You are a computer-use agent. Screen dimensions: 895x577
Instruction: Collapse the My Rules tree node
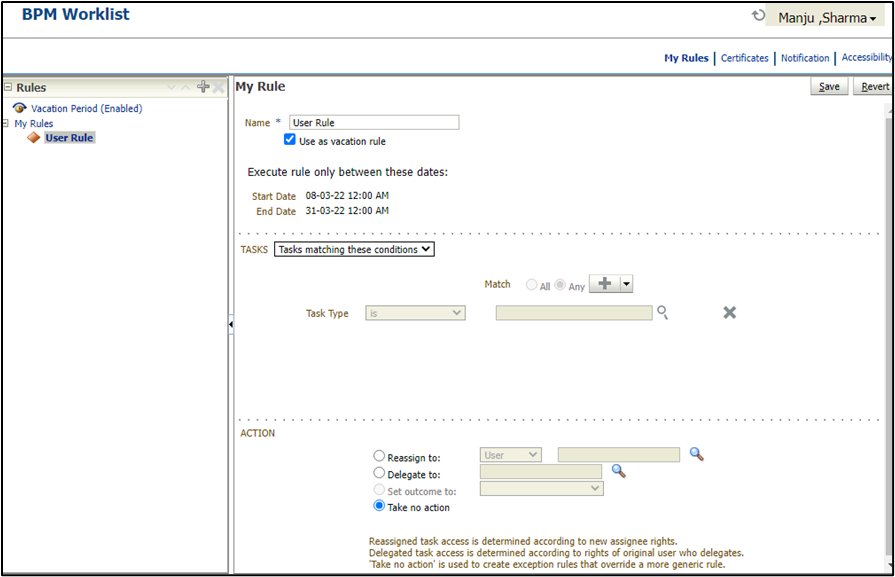[5, 123]
